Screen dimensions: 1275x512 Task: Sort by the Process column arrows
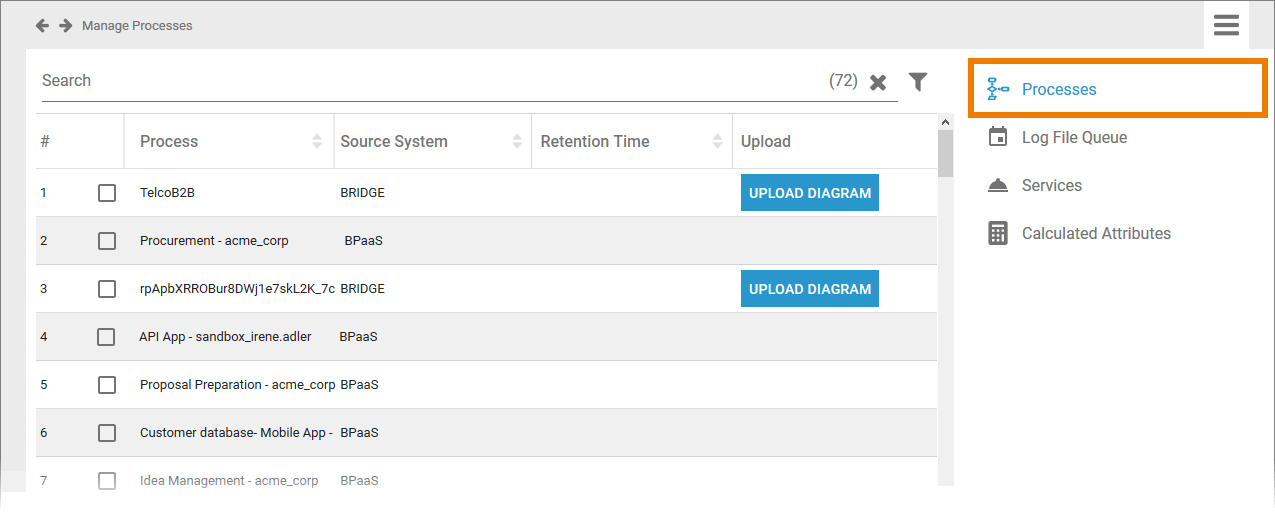pyautogui.click(x=317, y=141)
